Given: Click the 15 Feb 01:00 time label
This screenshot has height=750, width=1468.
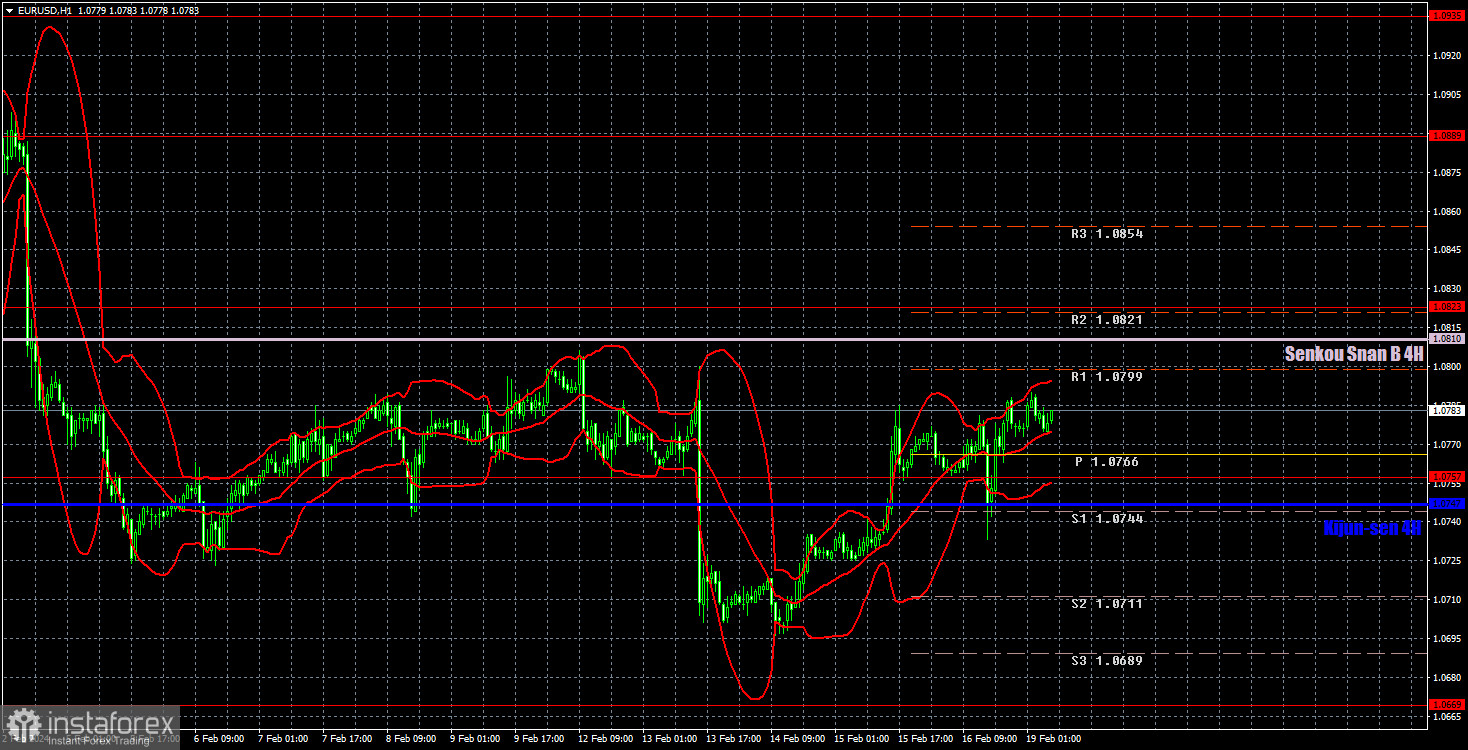Looking at the screenshot, I should tap(862, 739).
